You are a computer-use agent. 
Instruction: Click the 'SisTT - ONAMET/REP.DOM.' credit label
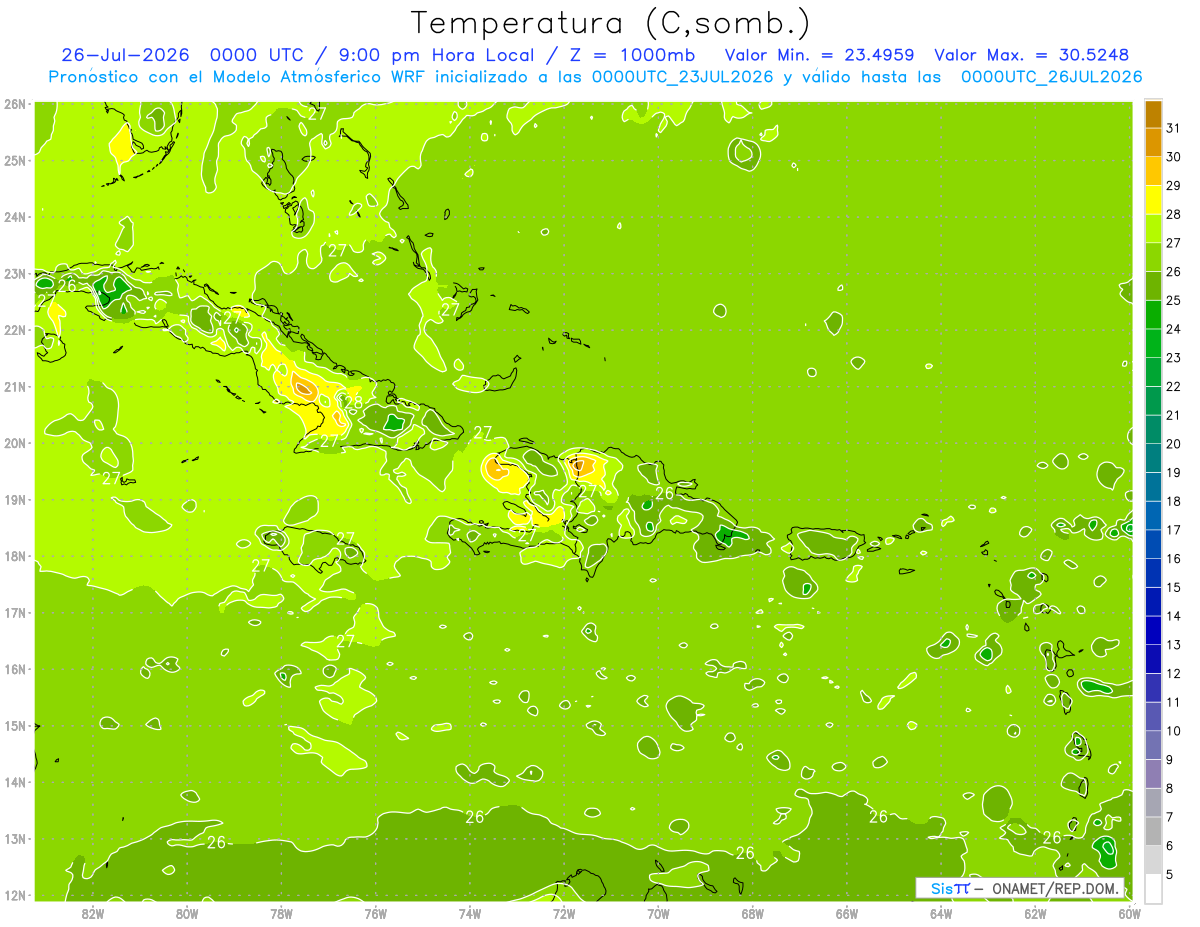(x=1019, y=888)
